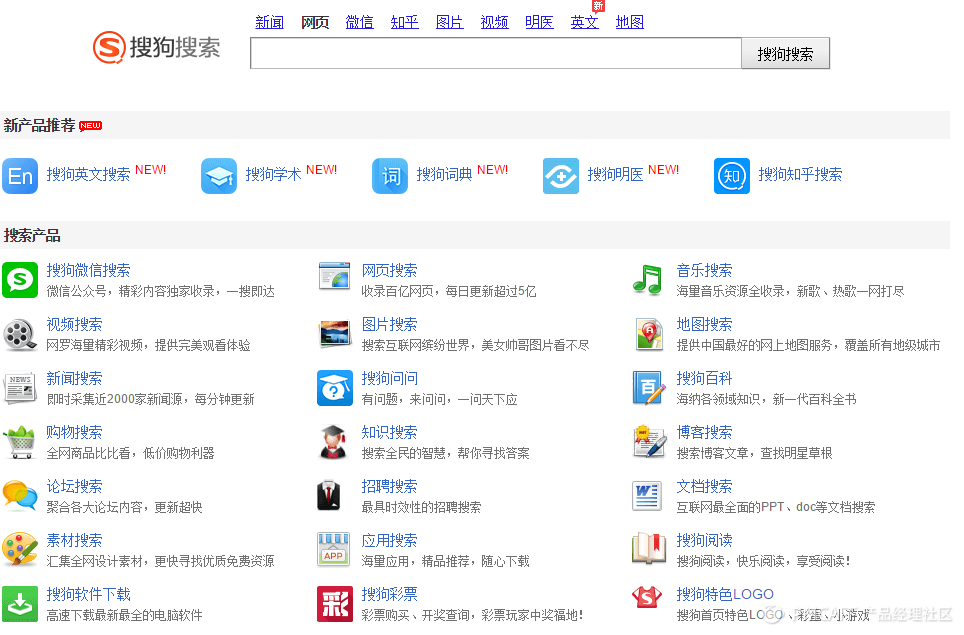The image size is (964, 635).
Task: Open the 论坛搜索 link
Action: [x=74, y=487]
